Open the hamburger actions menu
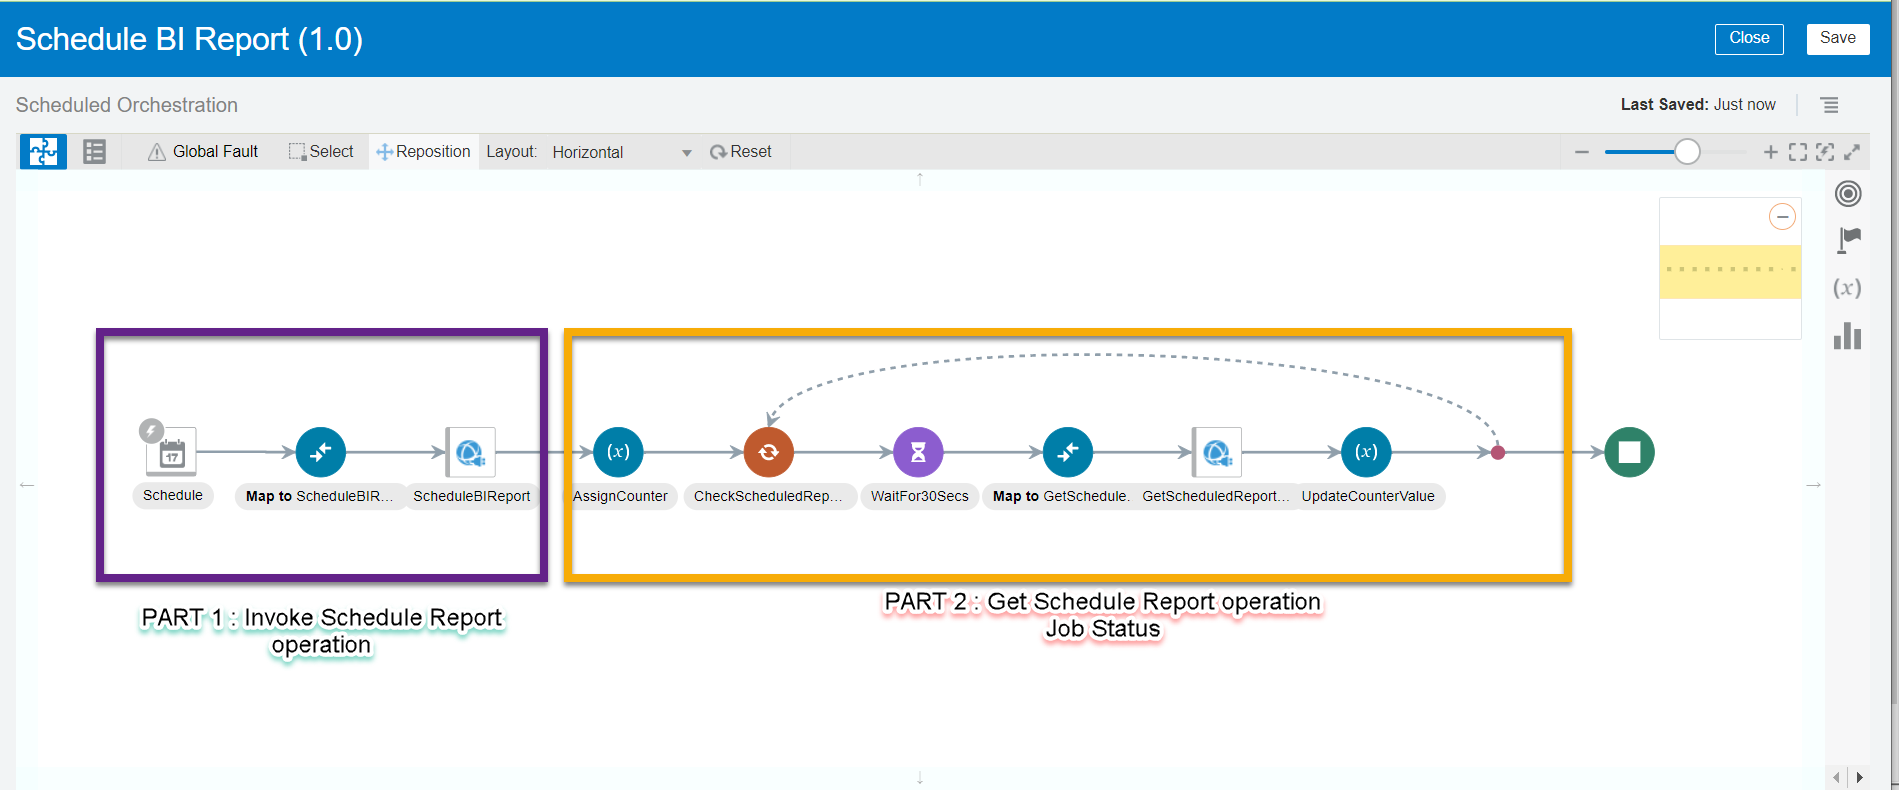This screenshot has width=1899, height=790. tap(1829, 105)
